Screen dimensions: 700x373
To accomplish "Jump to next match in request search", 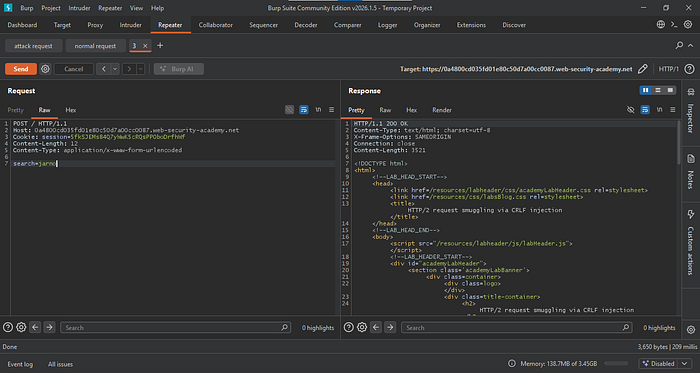I will [x=49, y=327].
